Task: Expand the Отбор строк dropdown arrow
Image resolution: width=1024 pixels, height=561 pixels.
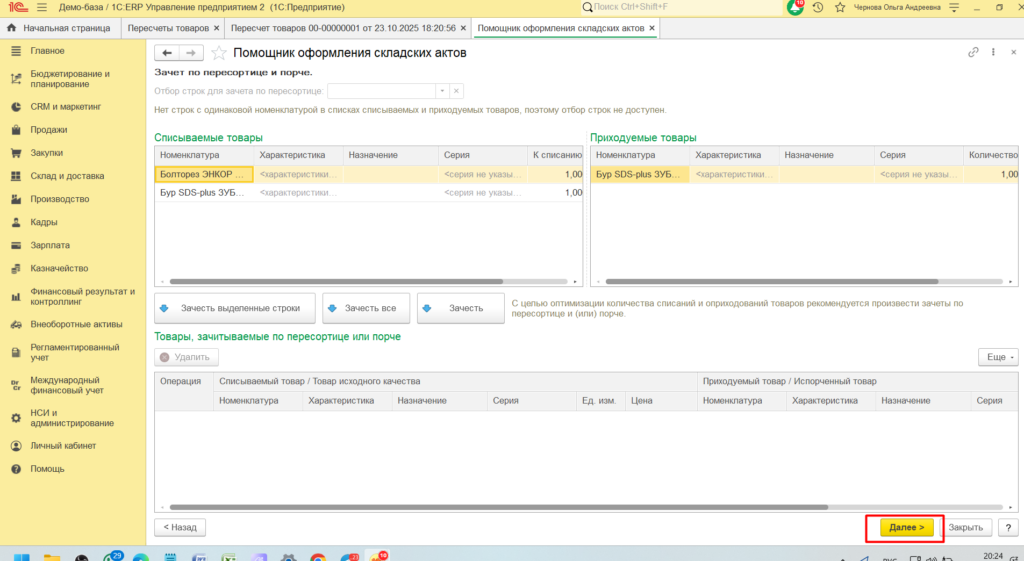Action: point(442,91)
